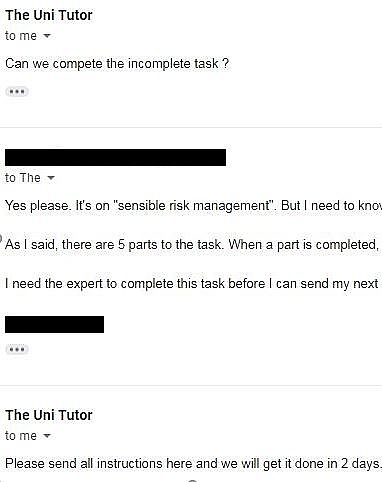Click the partial icon at the bottom edge

(192, 480)
